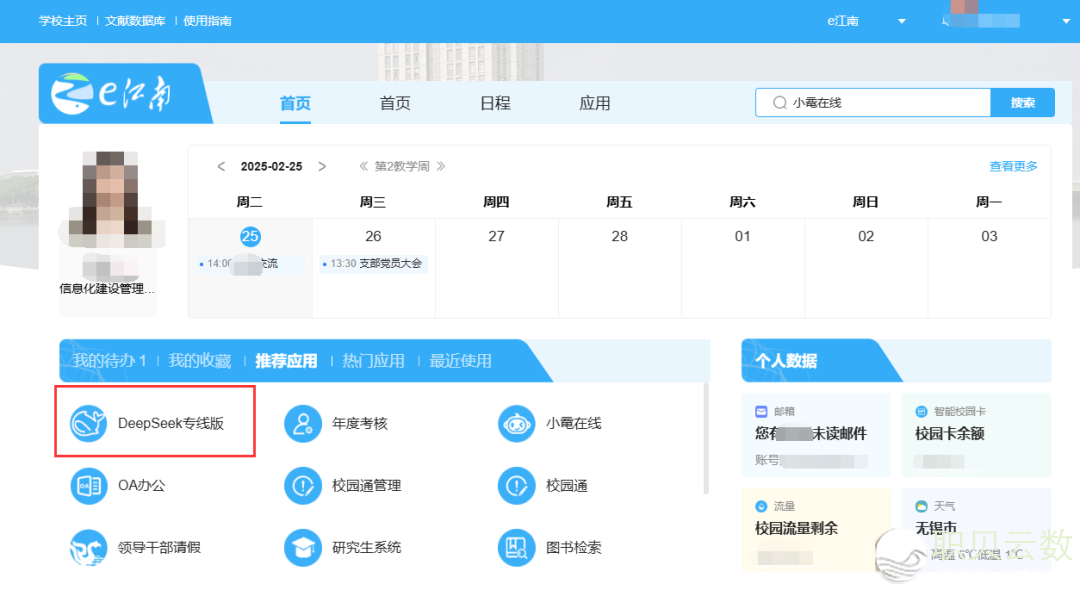Open the 校园卡余额 card
Viewport: 1080px width, 590px height.
(x=977, y=435)
